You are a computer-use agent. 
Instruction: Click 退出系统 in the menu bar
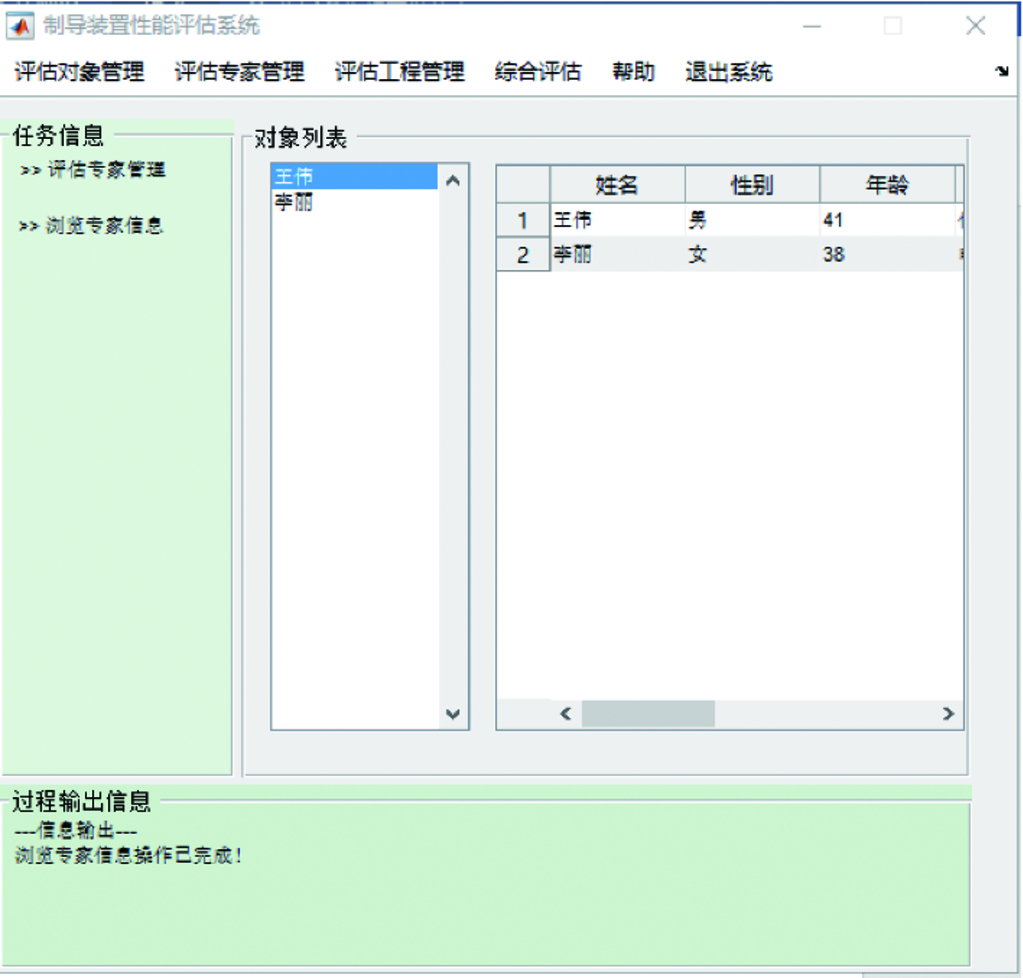coord(729,72)
